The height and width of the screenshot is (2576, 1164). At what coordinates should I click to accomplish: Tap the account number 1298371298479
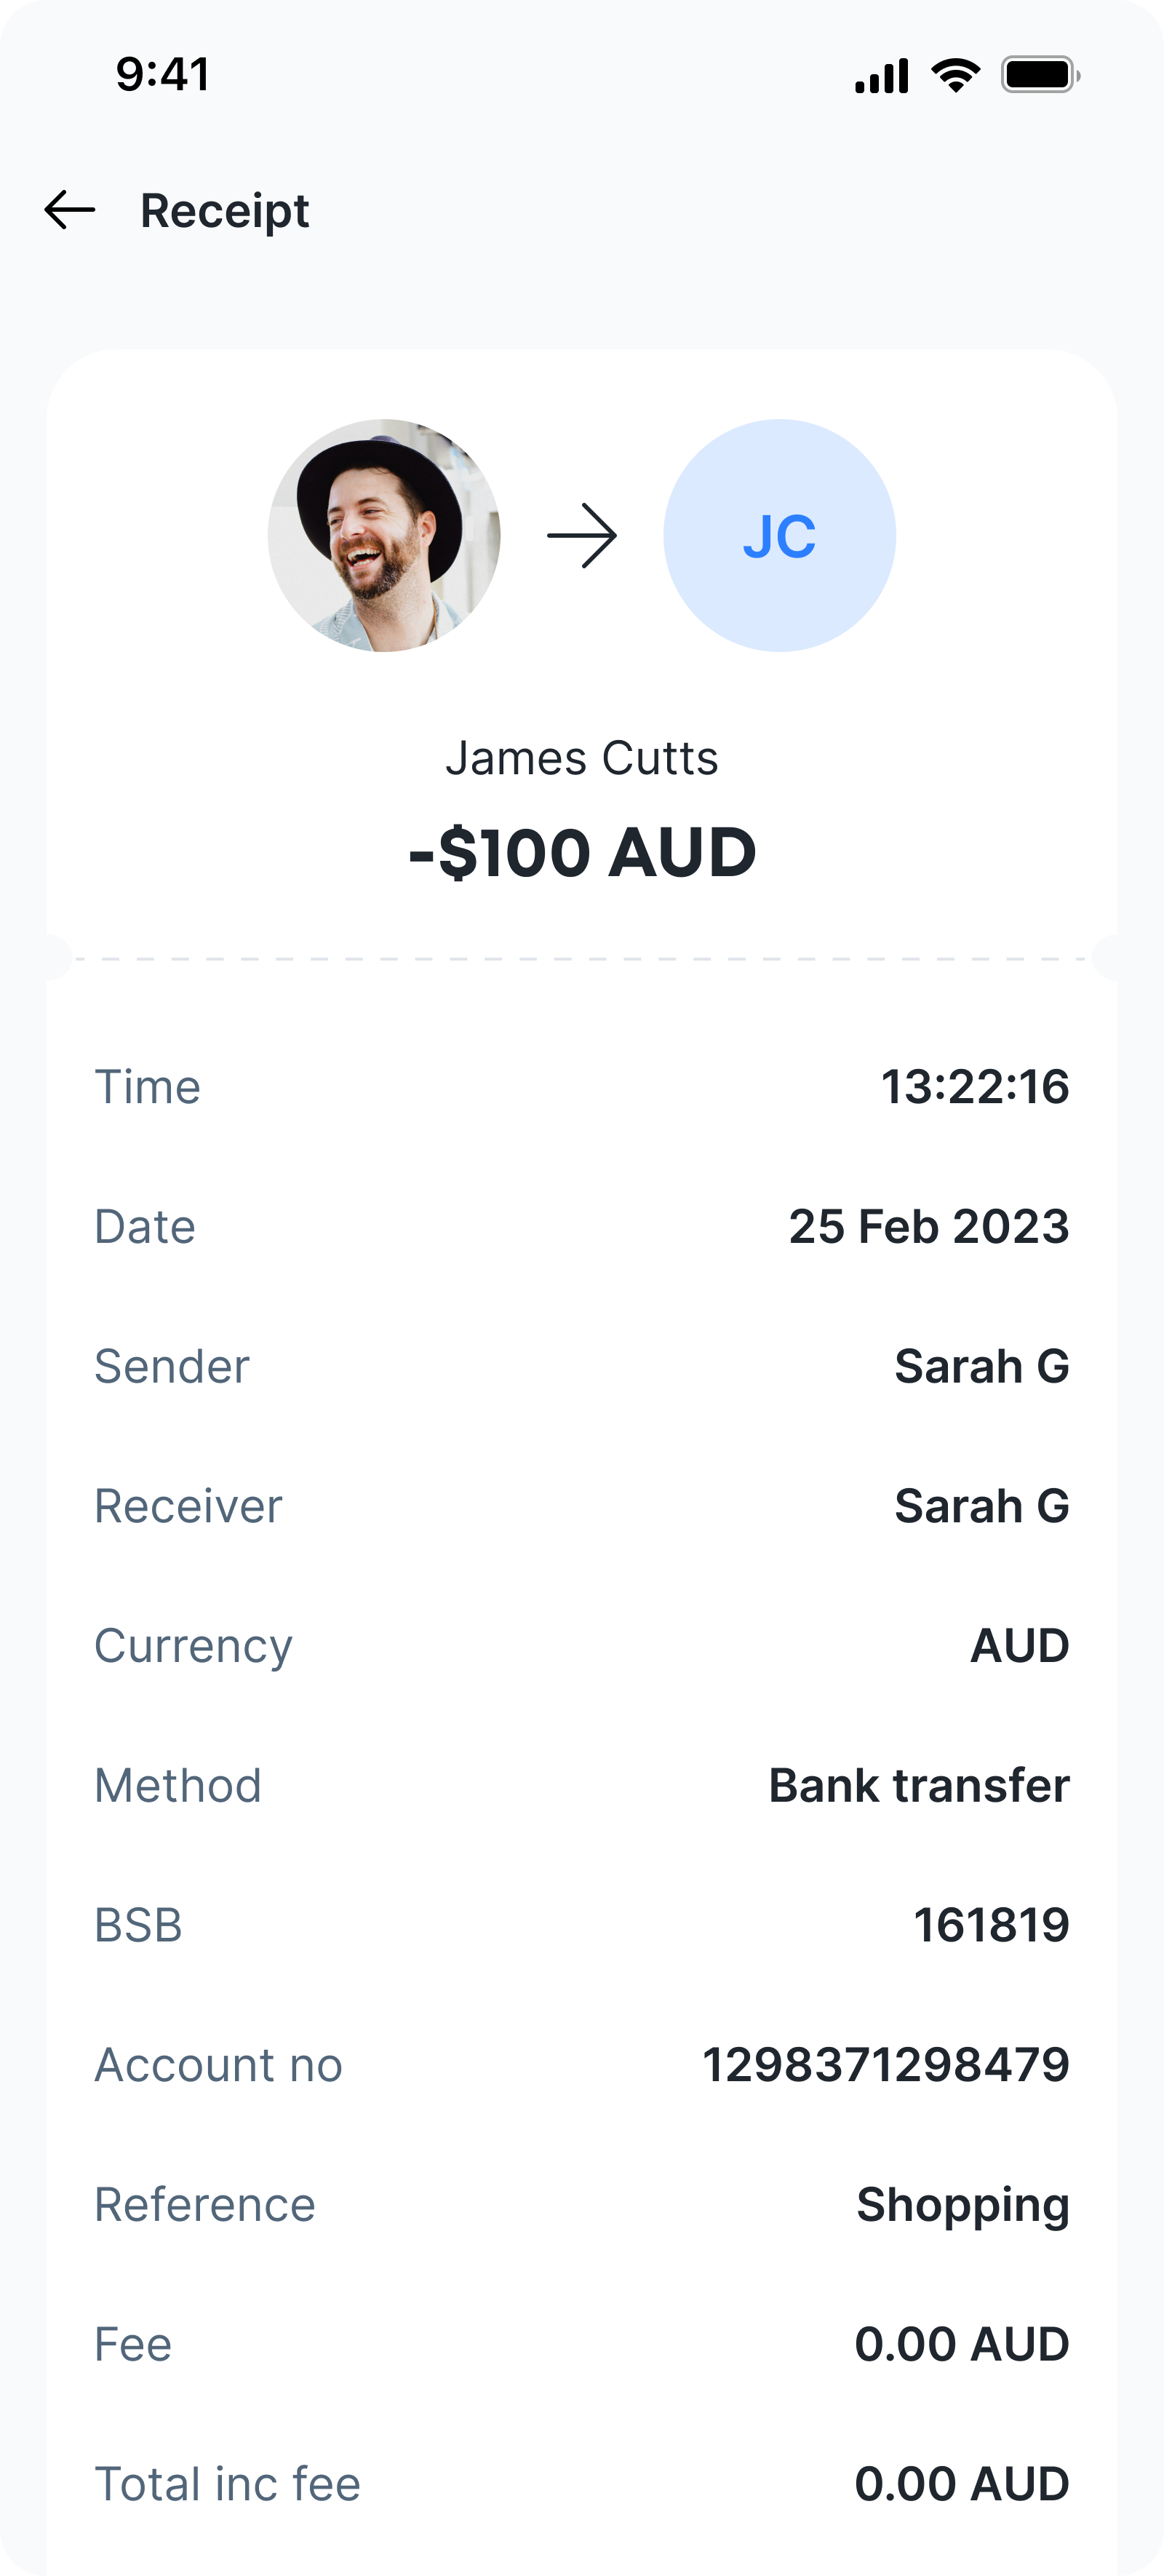point(886,2065)
